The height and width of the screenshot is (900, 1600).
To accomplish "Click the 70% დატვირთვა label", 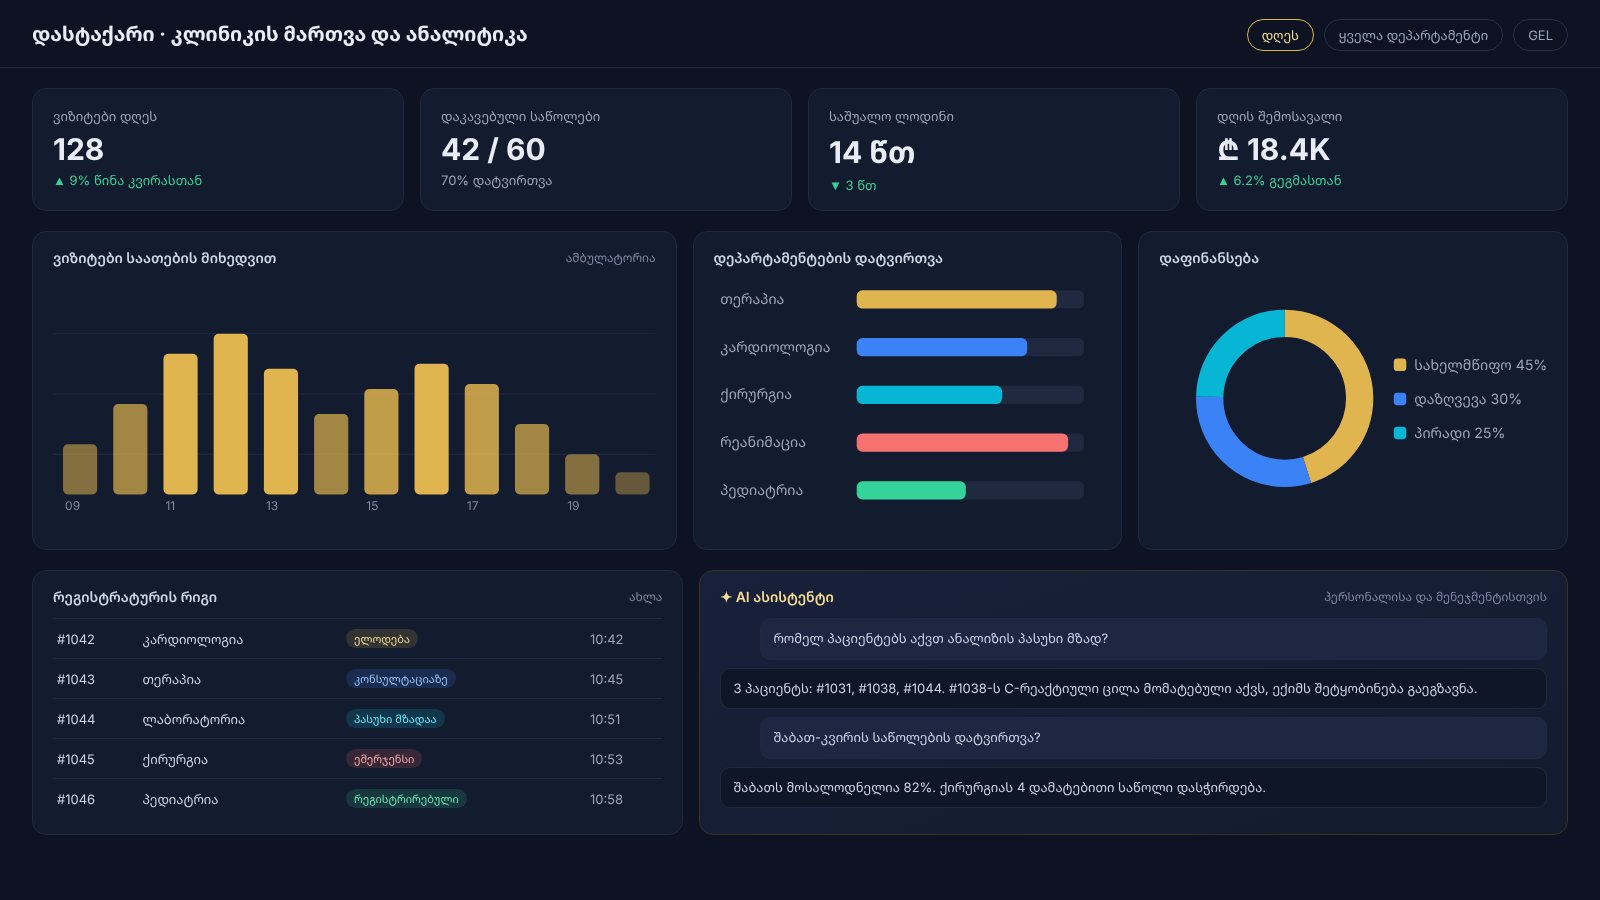I will [x=496, y=181].
